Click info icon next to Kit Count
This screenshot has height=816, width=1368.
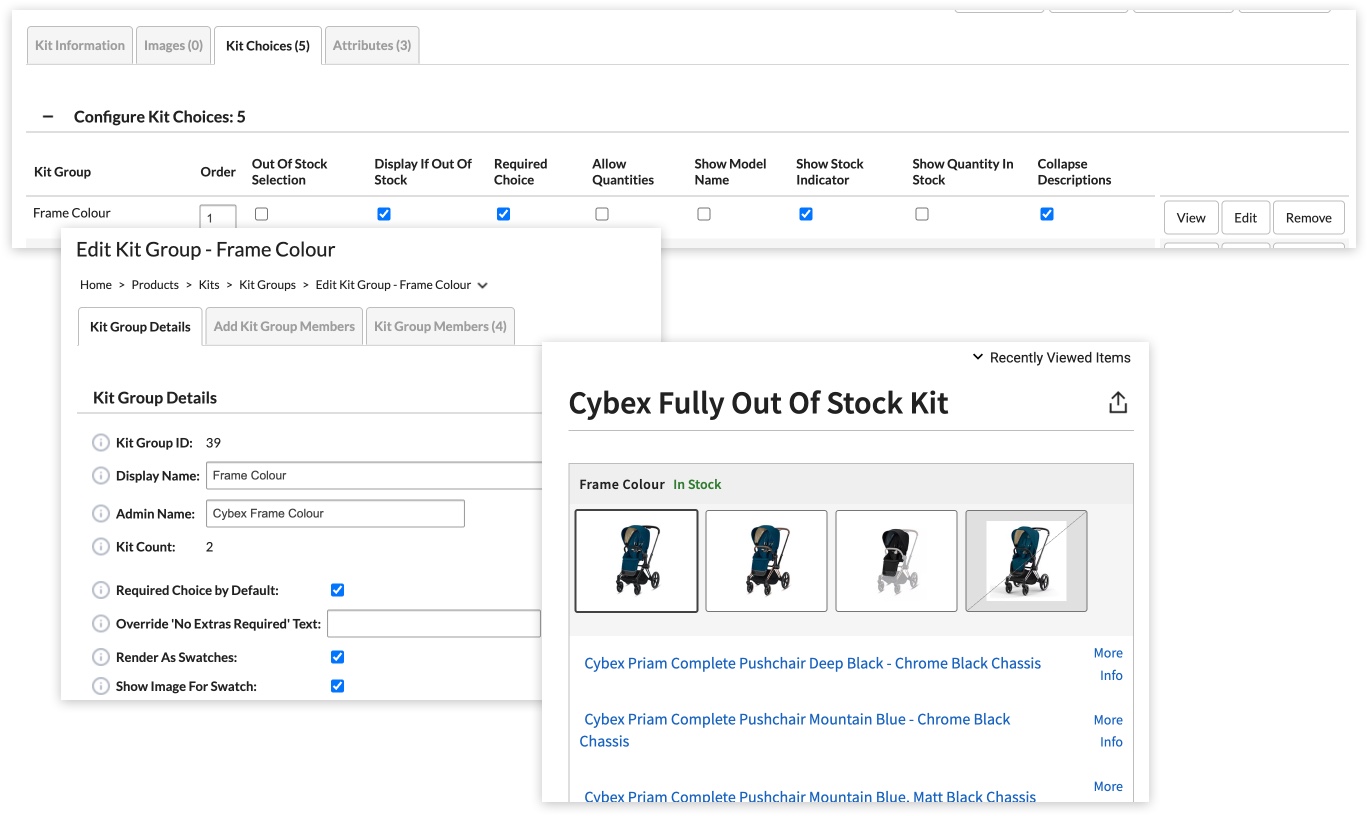click(101, 547)
